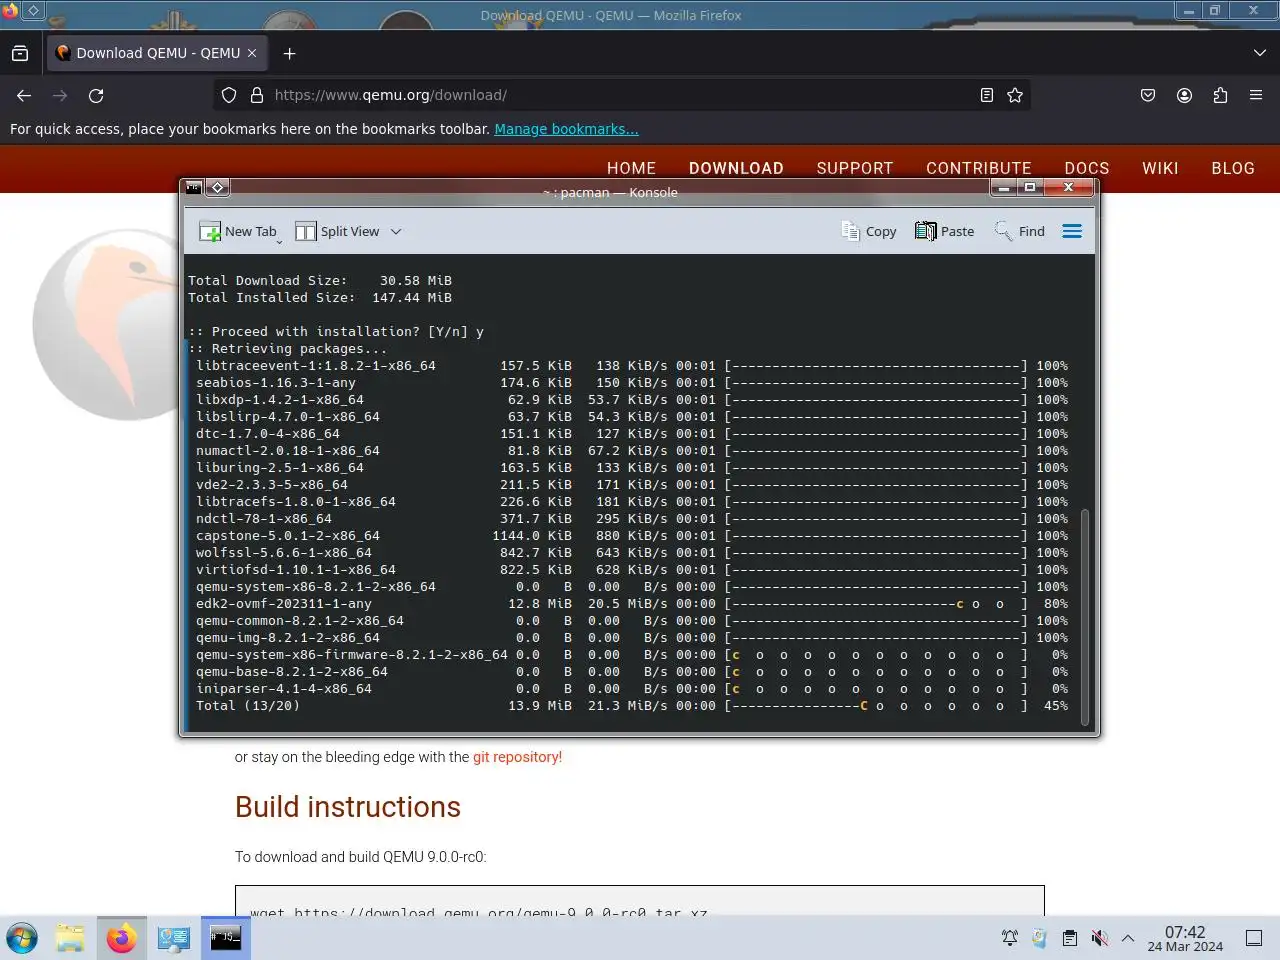Click New Tab in Konsole toolbar

(x=238, y=231)
